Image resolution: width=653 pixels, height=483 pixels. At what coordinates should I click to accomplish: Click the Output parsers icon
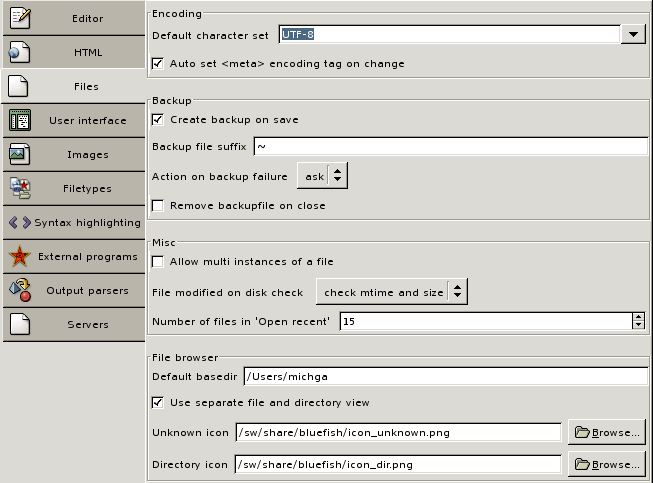(x=20, y=290)
